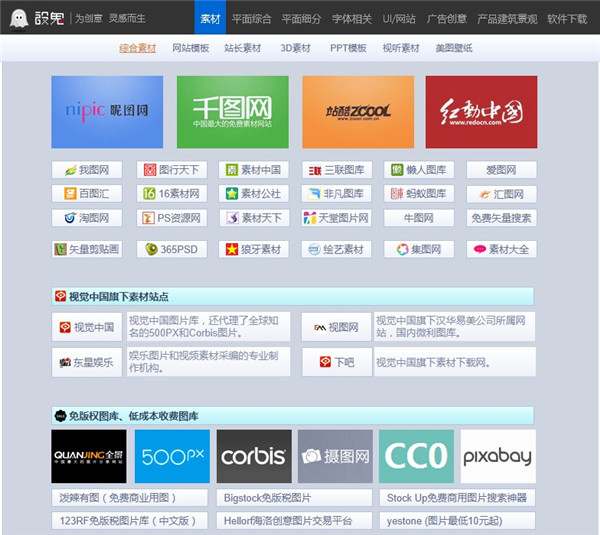Open the 红动中国 red banner
The width and height of the screenshot is (600, 535).
pyautogui.click(x=481, y=112)
